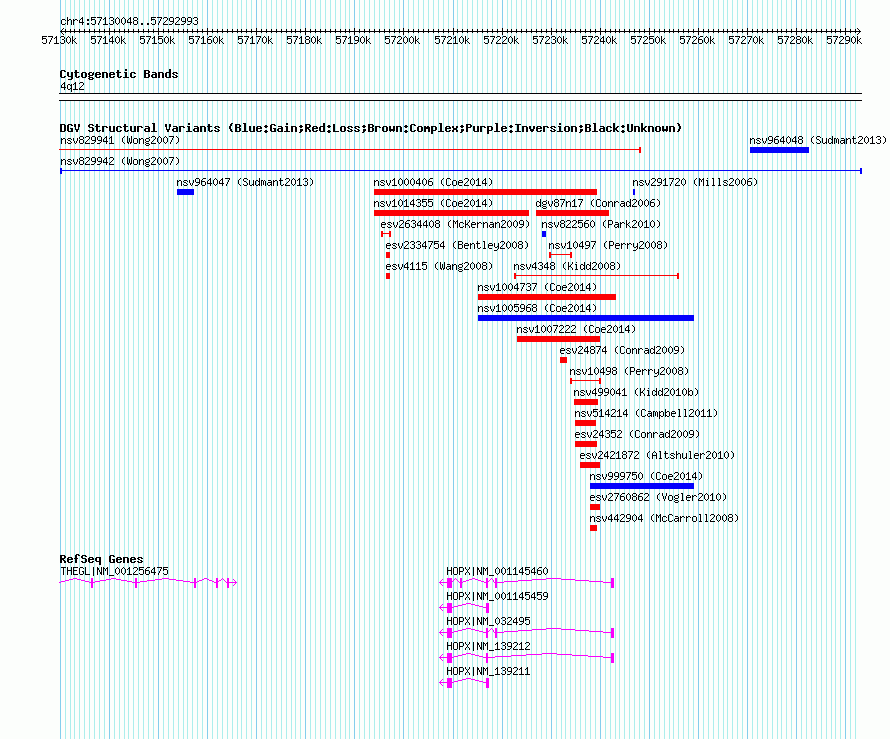Click the HOPX|NM_001145460 transcript label
Viewport: 890px width, 739px height.
click(x=497, y=571)
